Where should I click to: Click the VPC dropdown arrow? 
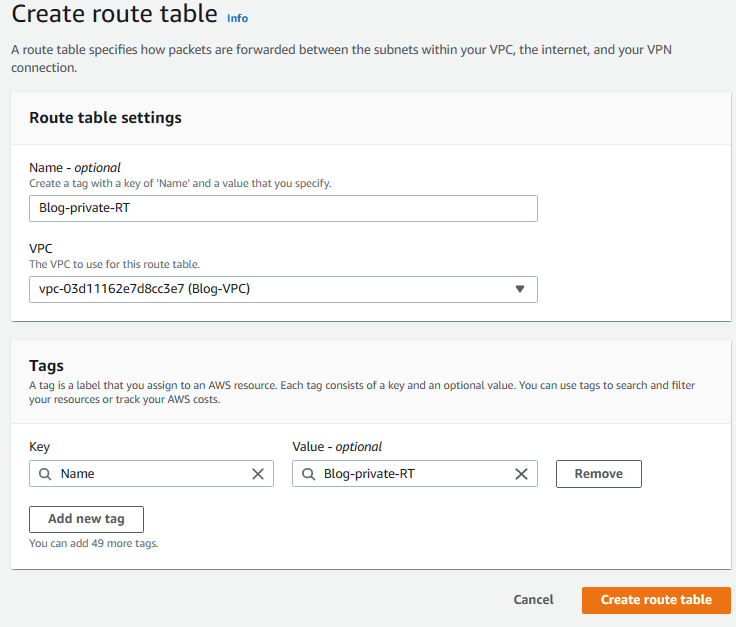pyautogui.click(x=519, y=289)
